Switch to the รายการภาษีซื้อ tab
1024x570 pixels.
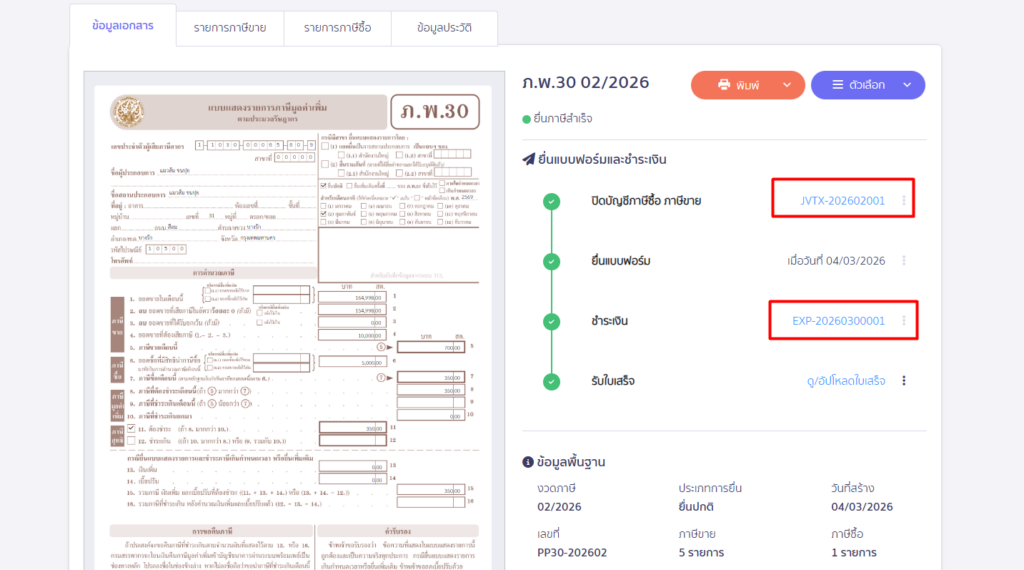[x=337, y=28]
